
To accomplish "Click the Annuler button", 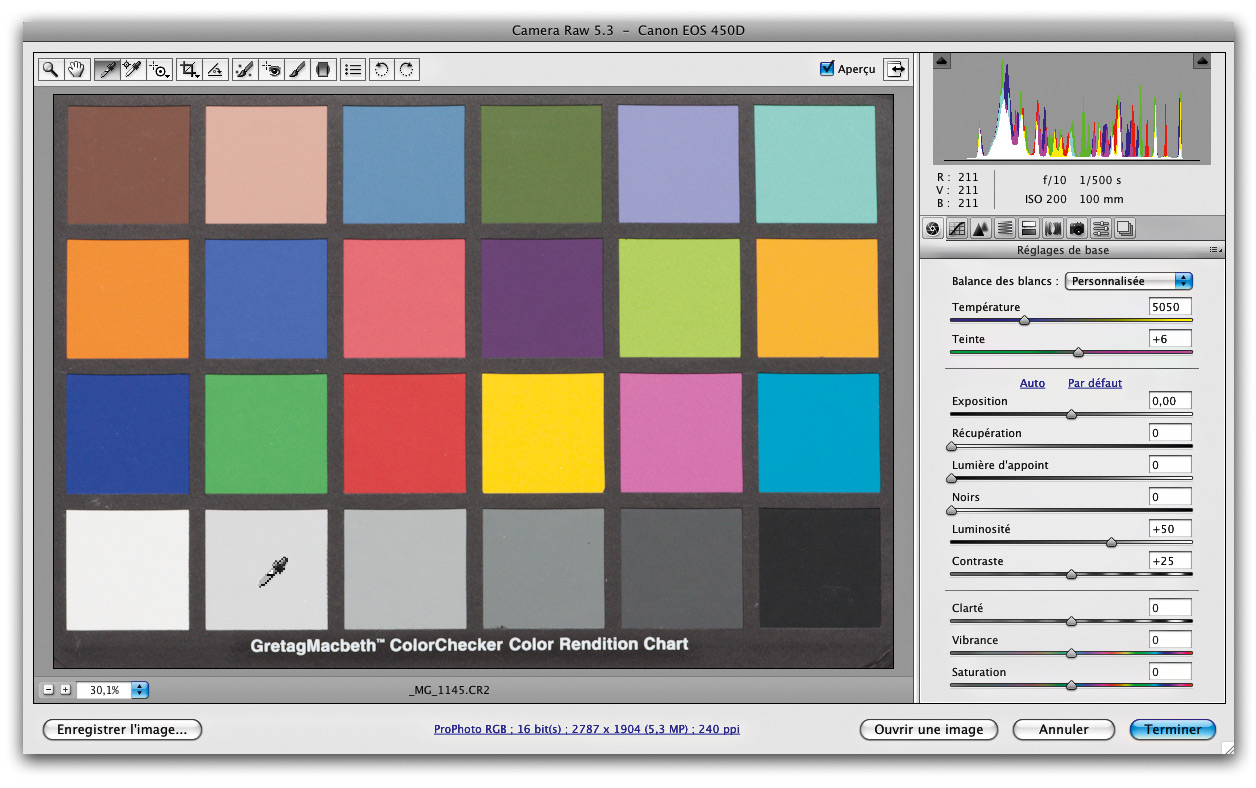I will 1064,730.
